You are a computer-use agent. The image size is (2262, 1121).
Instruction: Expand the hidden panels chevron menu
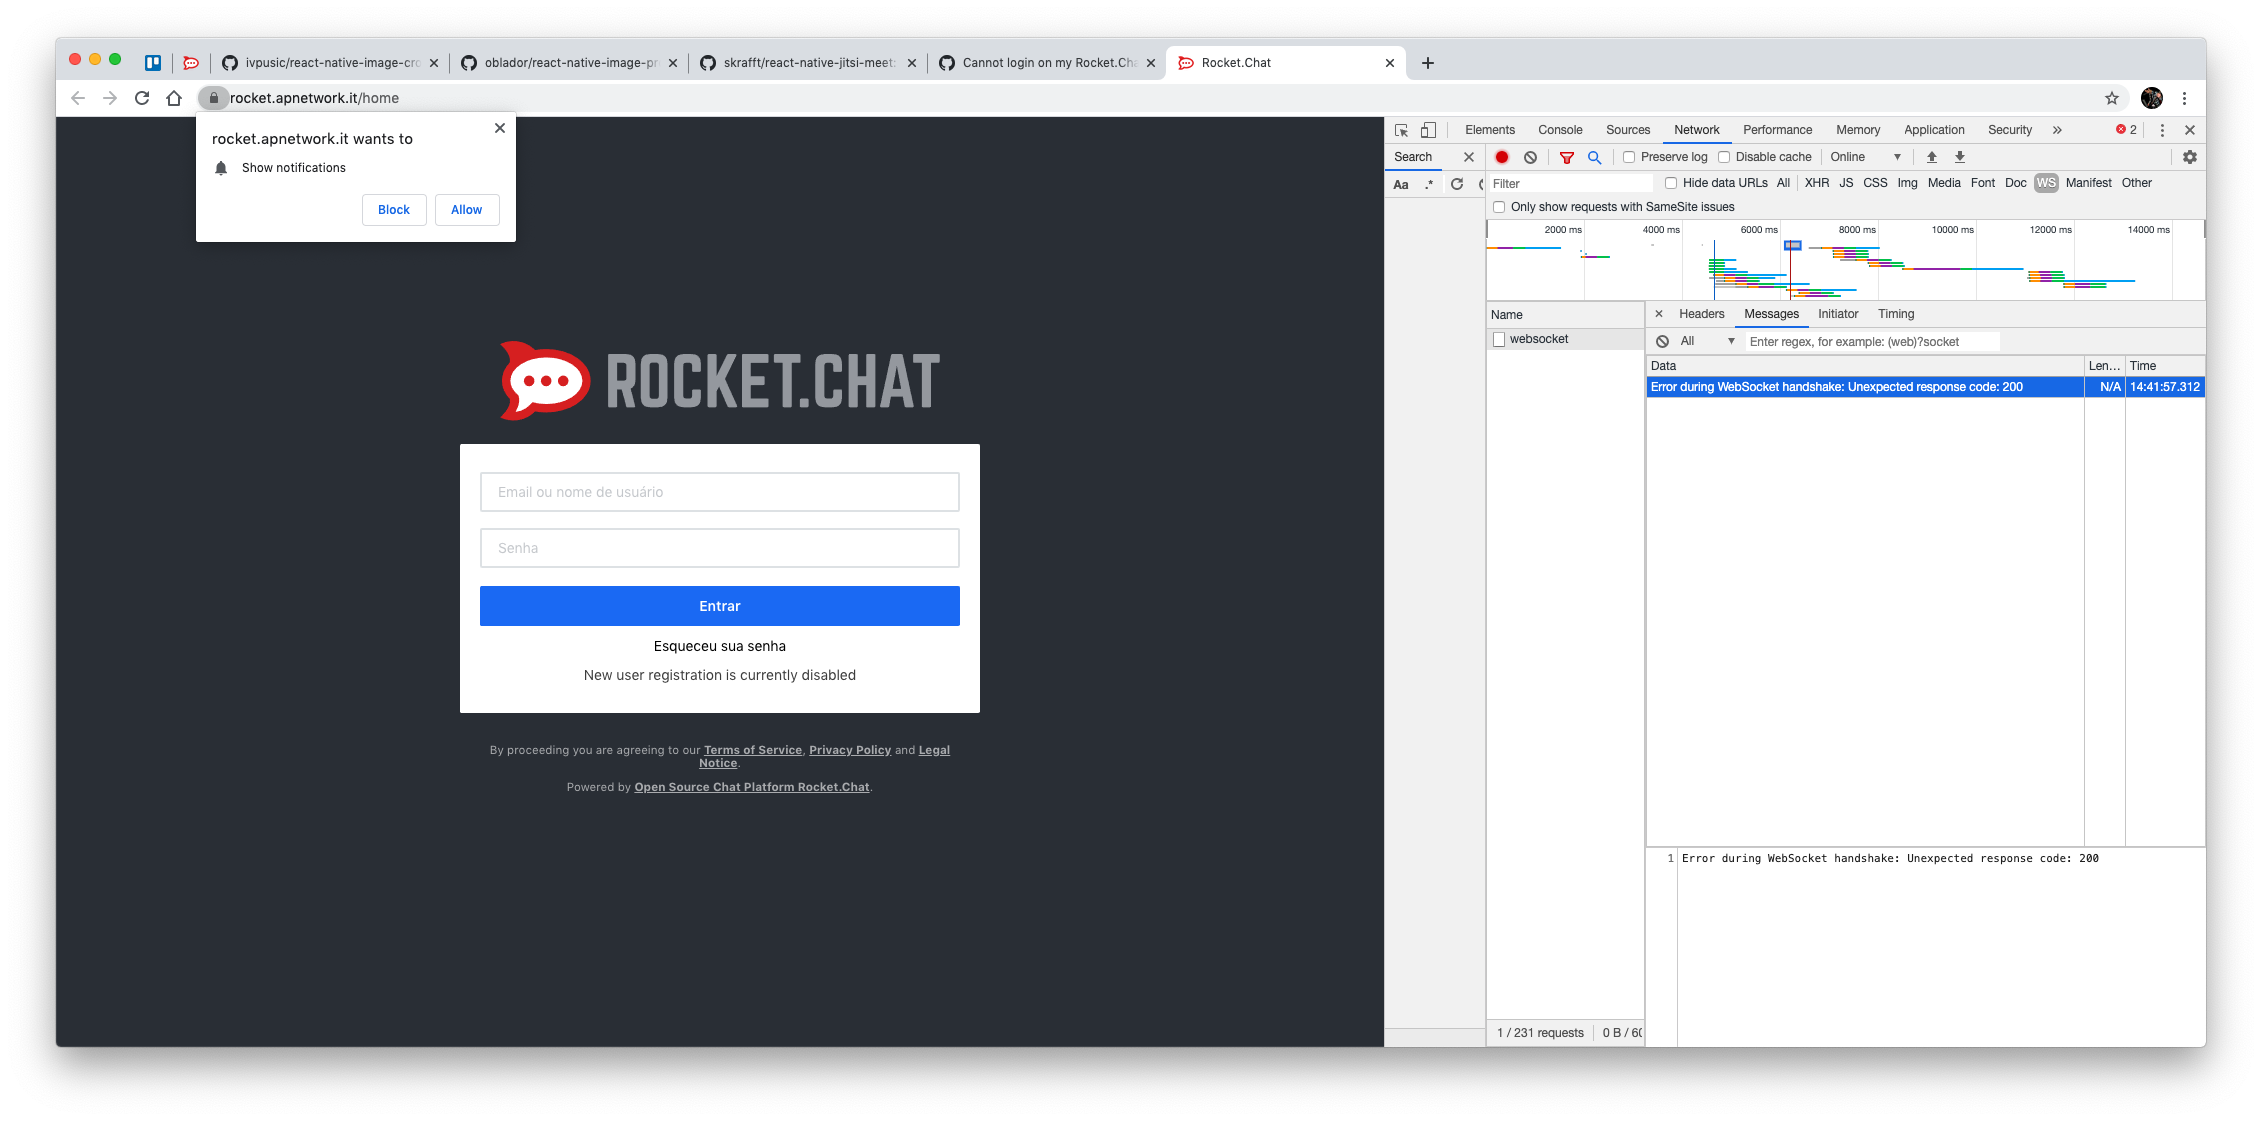coord(2058,130)
